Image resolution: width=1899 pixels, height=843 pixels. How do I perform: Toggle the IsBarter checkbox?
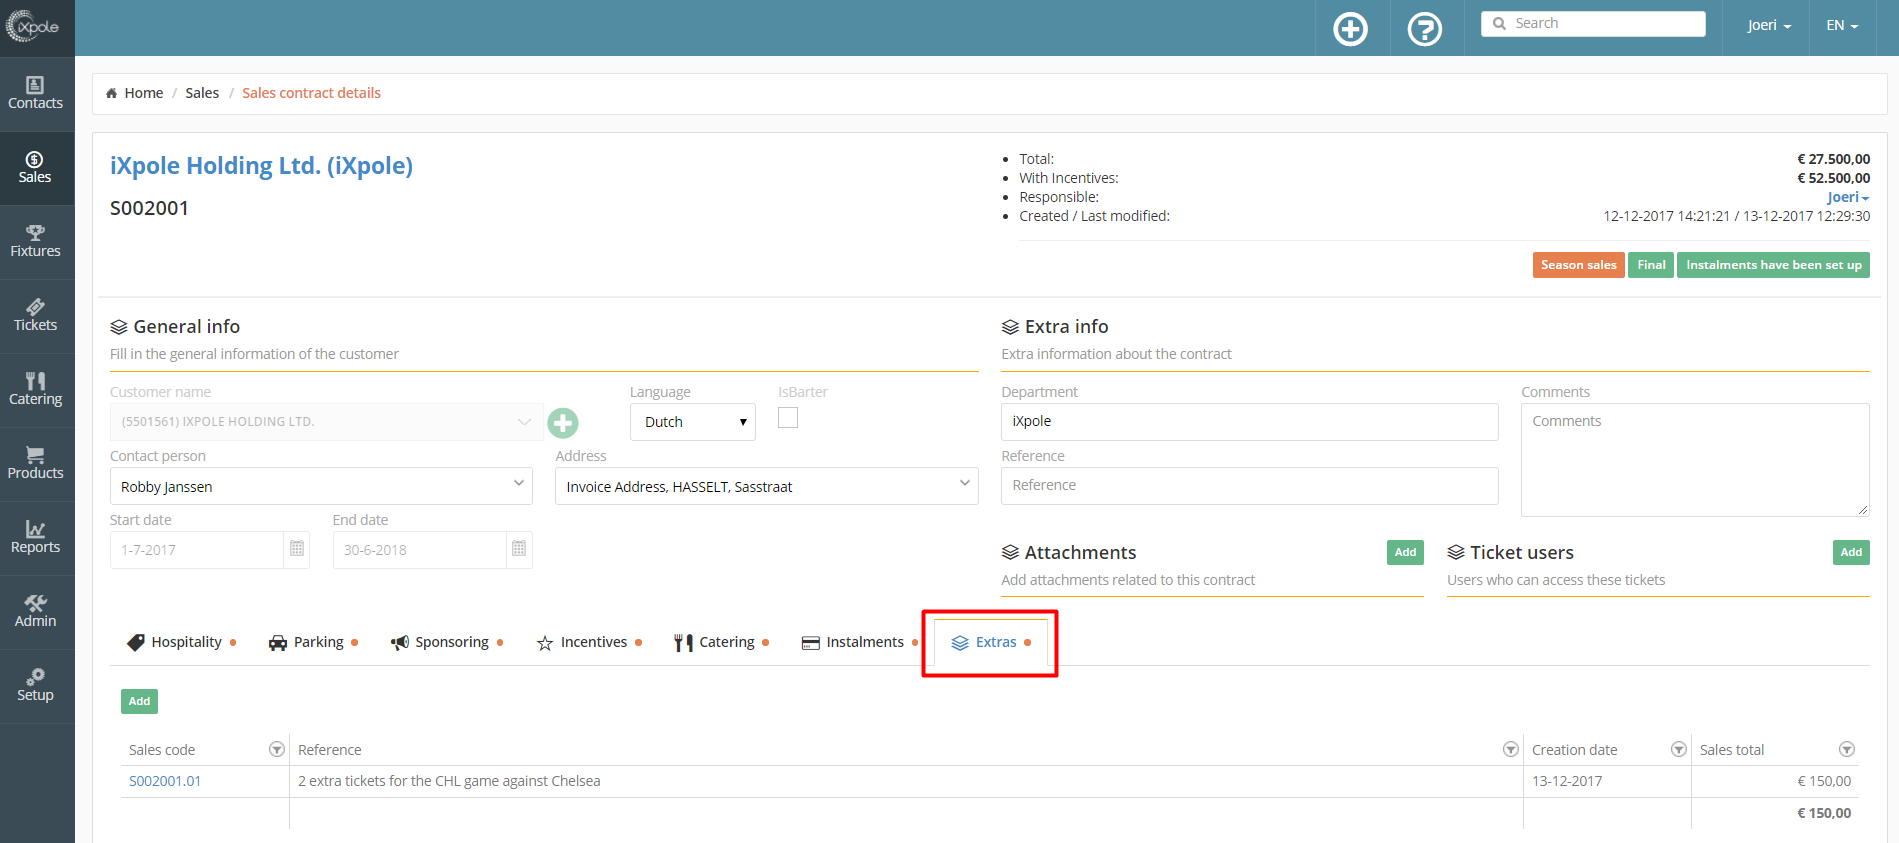(788, 418)
